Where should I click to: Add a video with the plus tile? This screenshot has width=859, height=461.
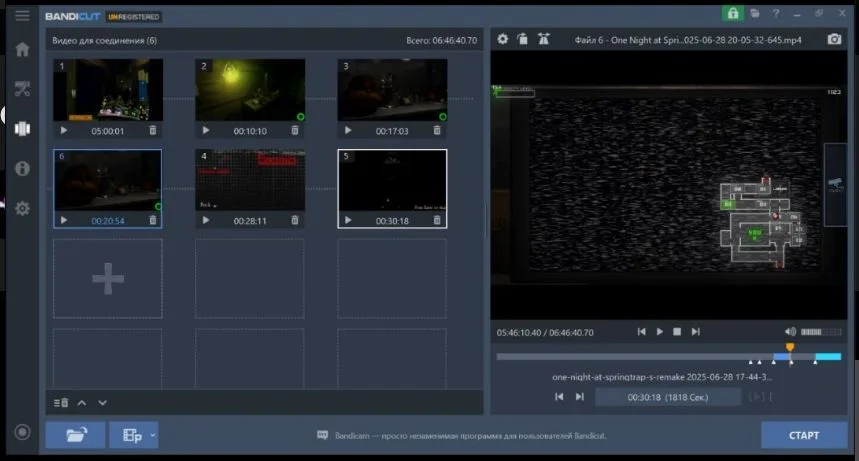point(108,278)
